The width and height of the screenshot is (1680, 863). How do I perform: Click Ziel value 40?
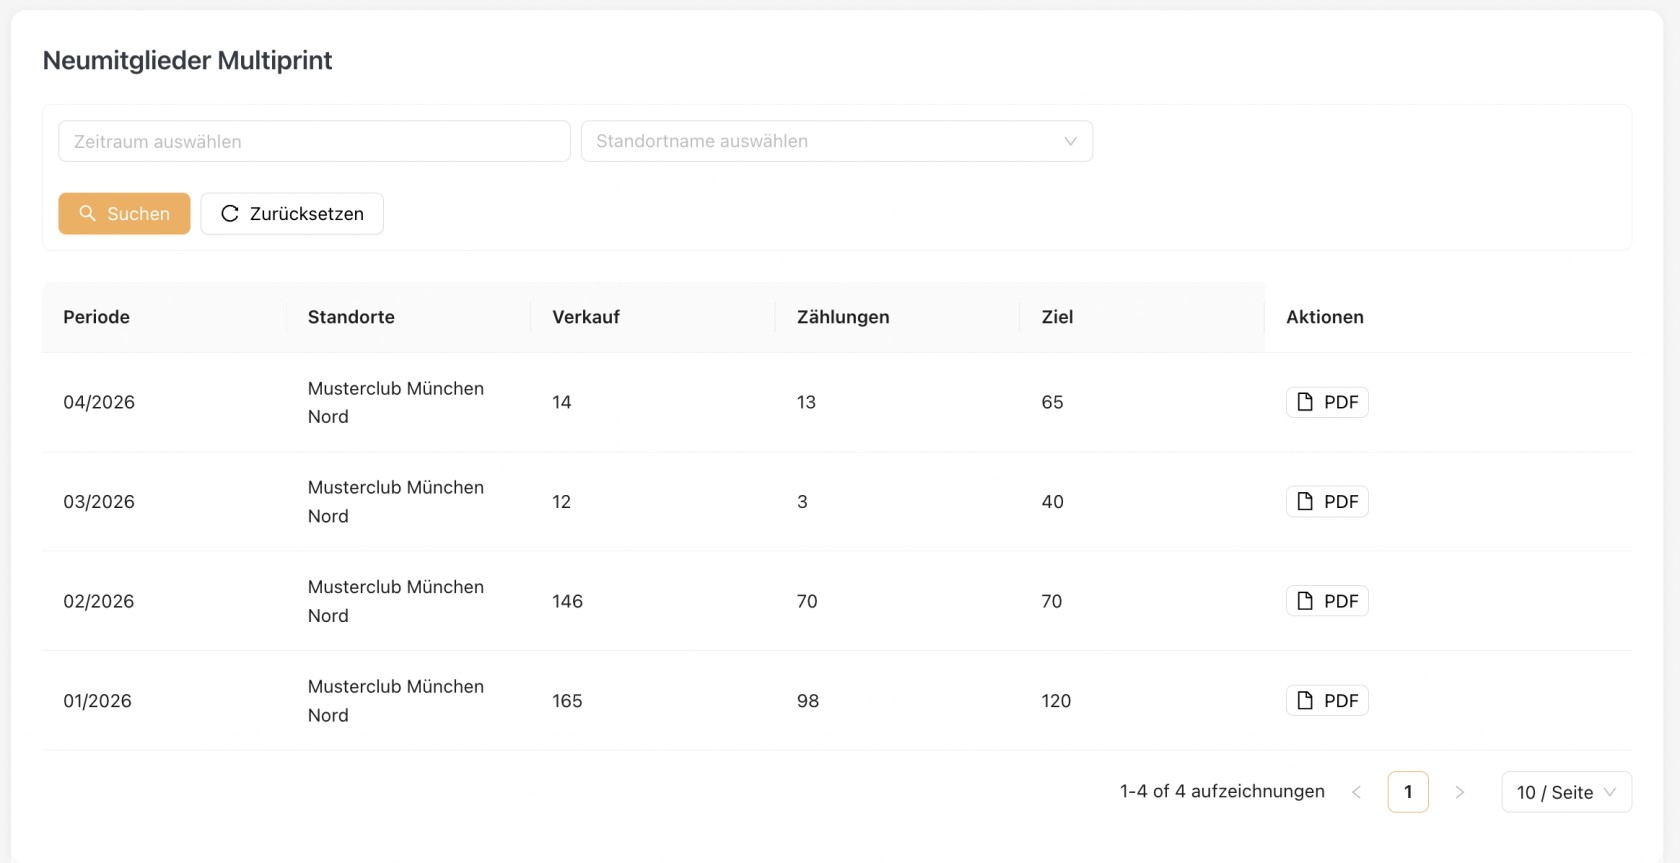click(1052, 502)
